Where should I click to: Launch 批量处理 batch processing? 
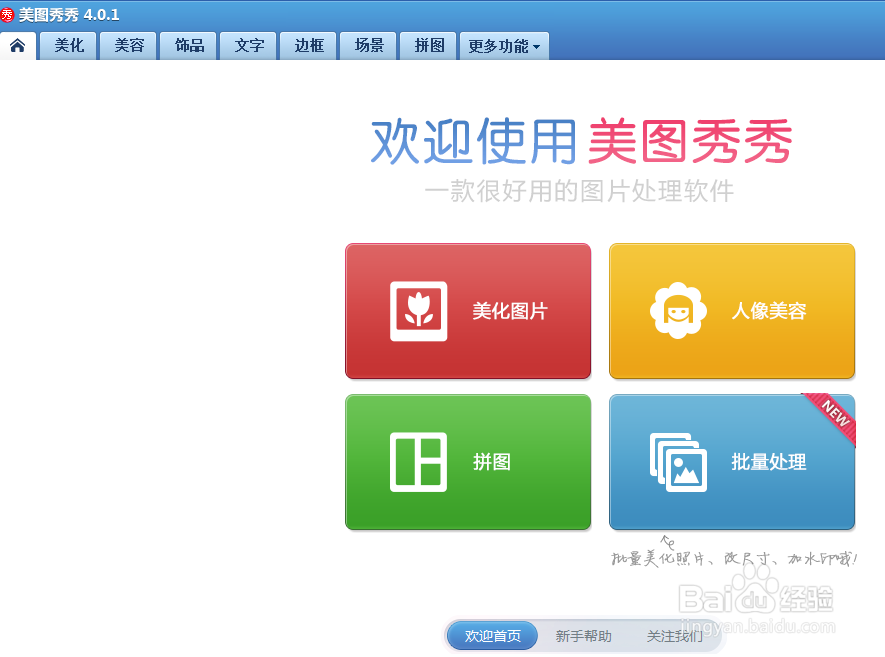[731, 462]
